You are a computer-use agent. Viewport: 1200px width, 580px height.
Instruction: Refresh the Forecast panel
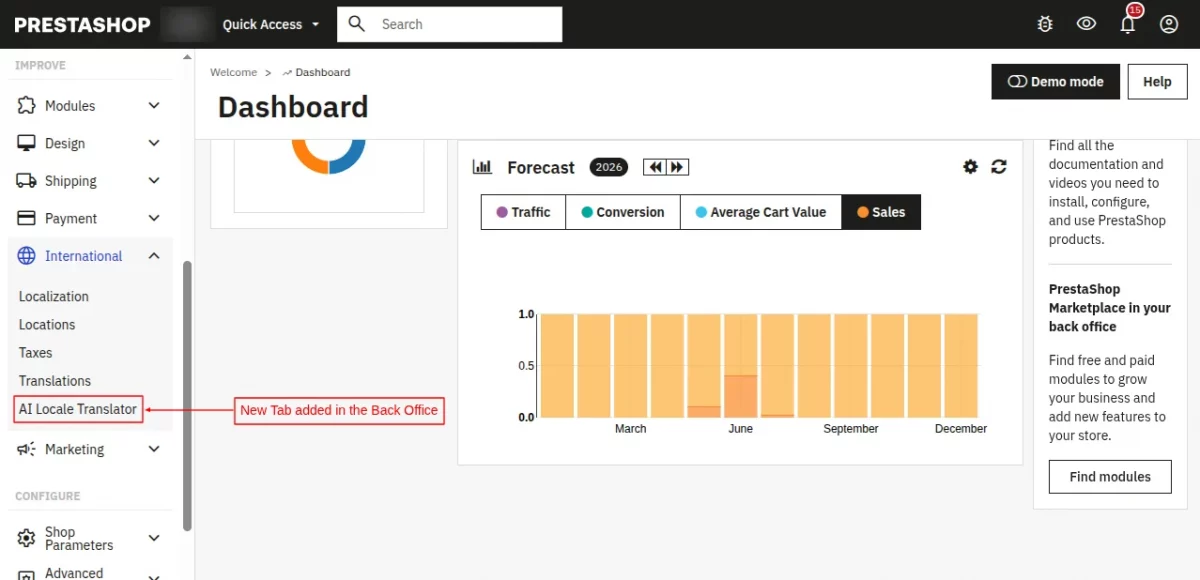[998, 167]
